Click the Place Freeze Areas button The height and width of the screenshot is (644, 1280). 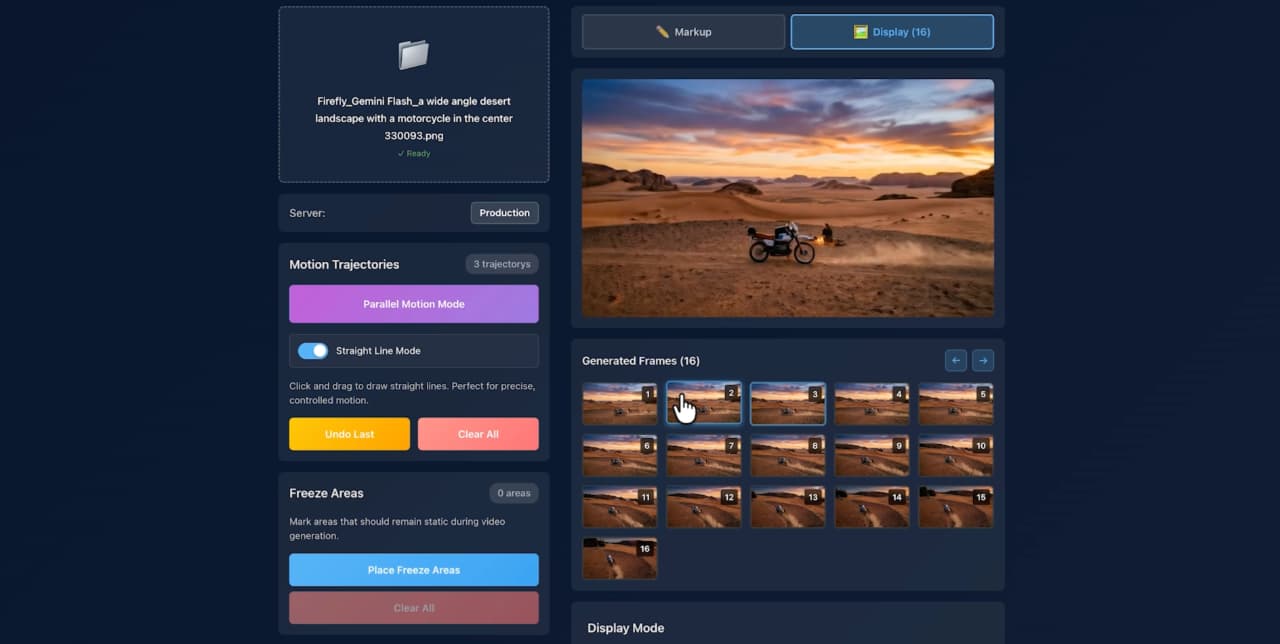click(413, 569)
